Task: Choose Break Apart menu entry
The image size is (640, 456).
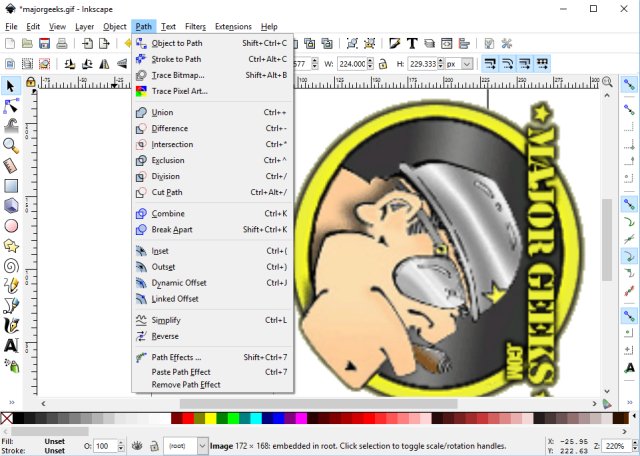Action: pyautogui.click(x=212, y=229)
